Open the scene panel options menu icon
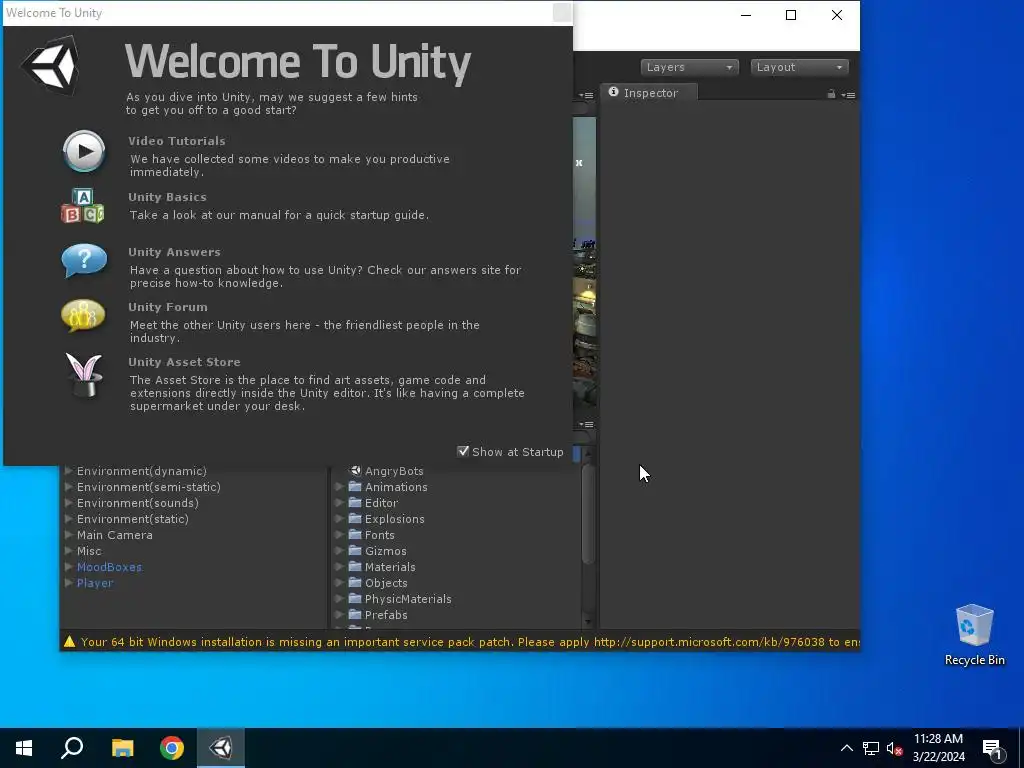The width and height of the screenshot is (1024, 768). pos(586,95)
